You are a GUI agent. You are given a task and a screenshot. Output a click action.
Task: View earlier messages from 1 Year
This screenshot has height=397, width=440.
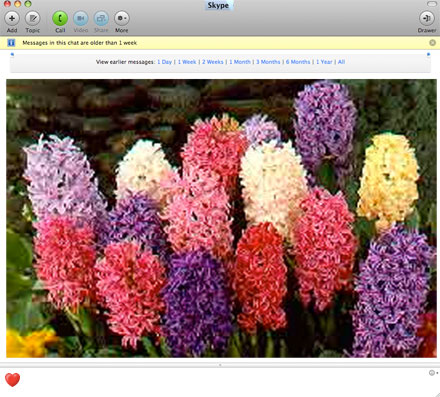coord(324,62)
